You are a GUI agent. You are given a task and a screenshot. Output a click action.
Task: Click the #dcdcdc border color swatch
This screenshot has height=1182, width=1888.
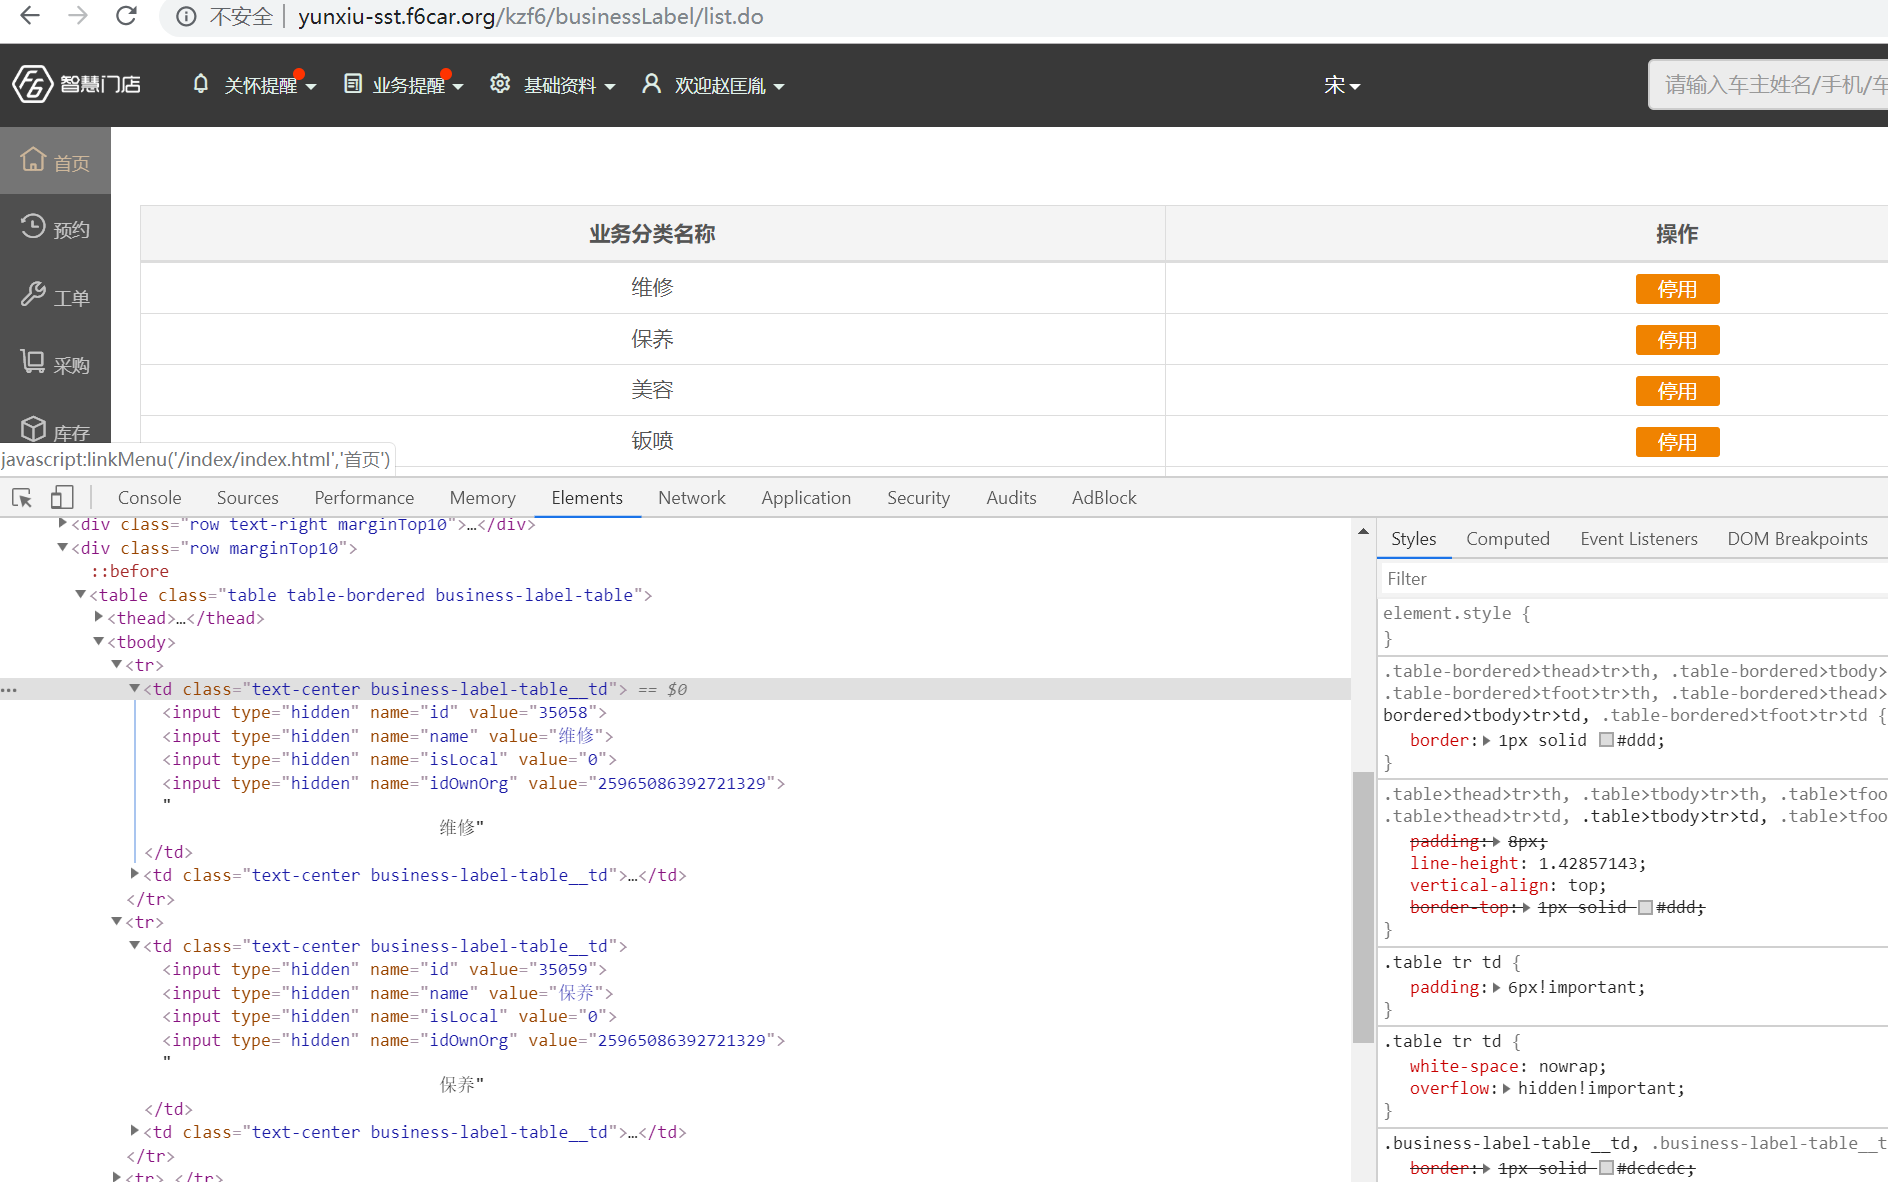point(1606,1168)
